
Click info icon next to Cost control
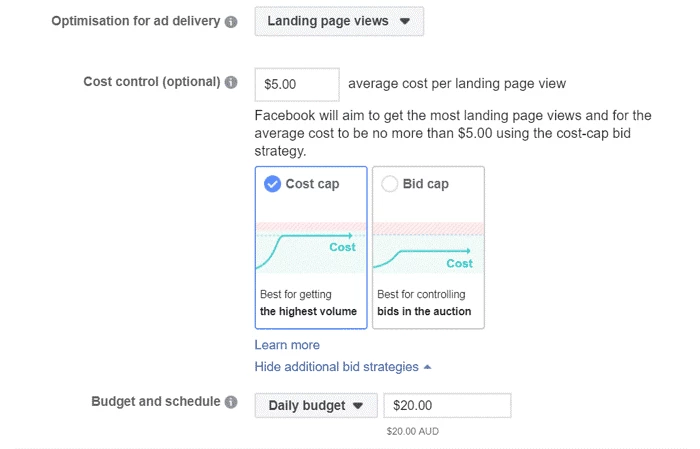pyautogui.click(x=231, y=82)
